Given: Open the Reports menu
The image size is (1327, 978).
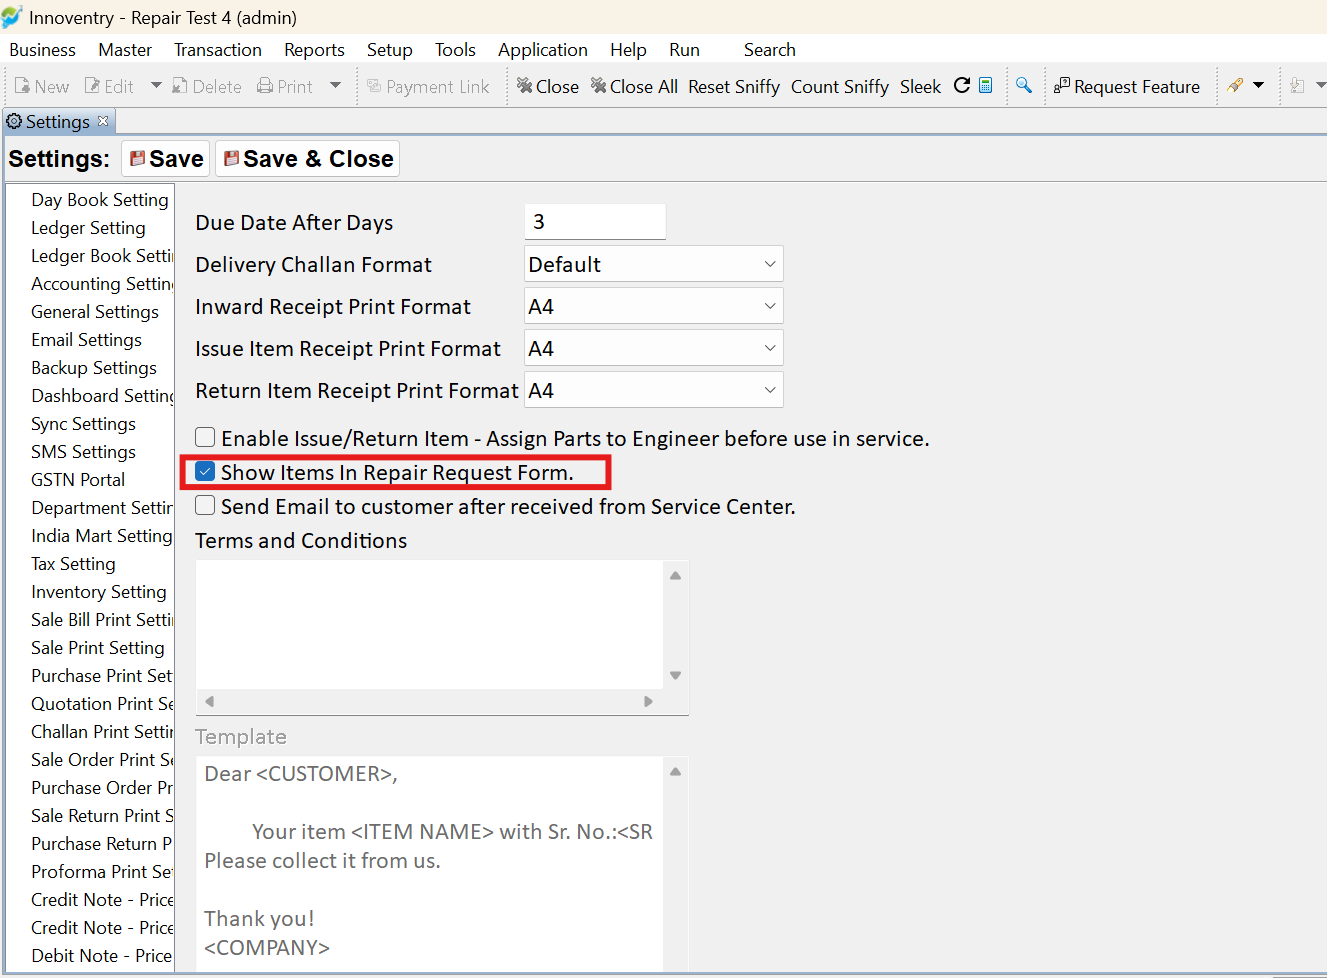Looking at the screenshot, I should (x=314, y=50).
